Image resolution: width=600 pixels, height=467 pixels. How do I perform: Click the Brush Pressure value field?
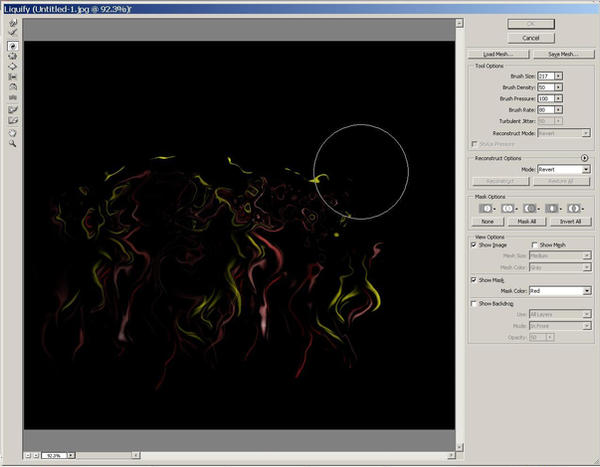[546, 99]
